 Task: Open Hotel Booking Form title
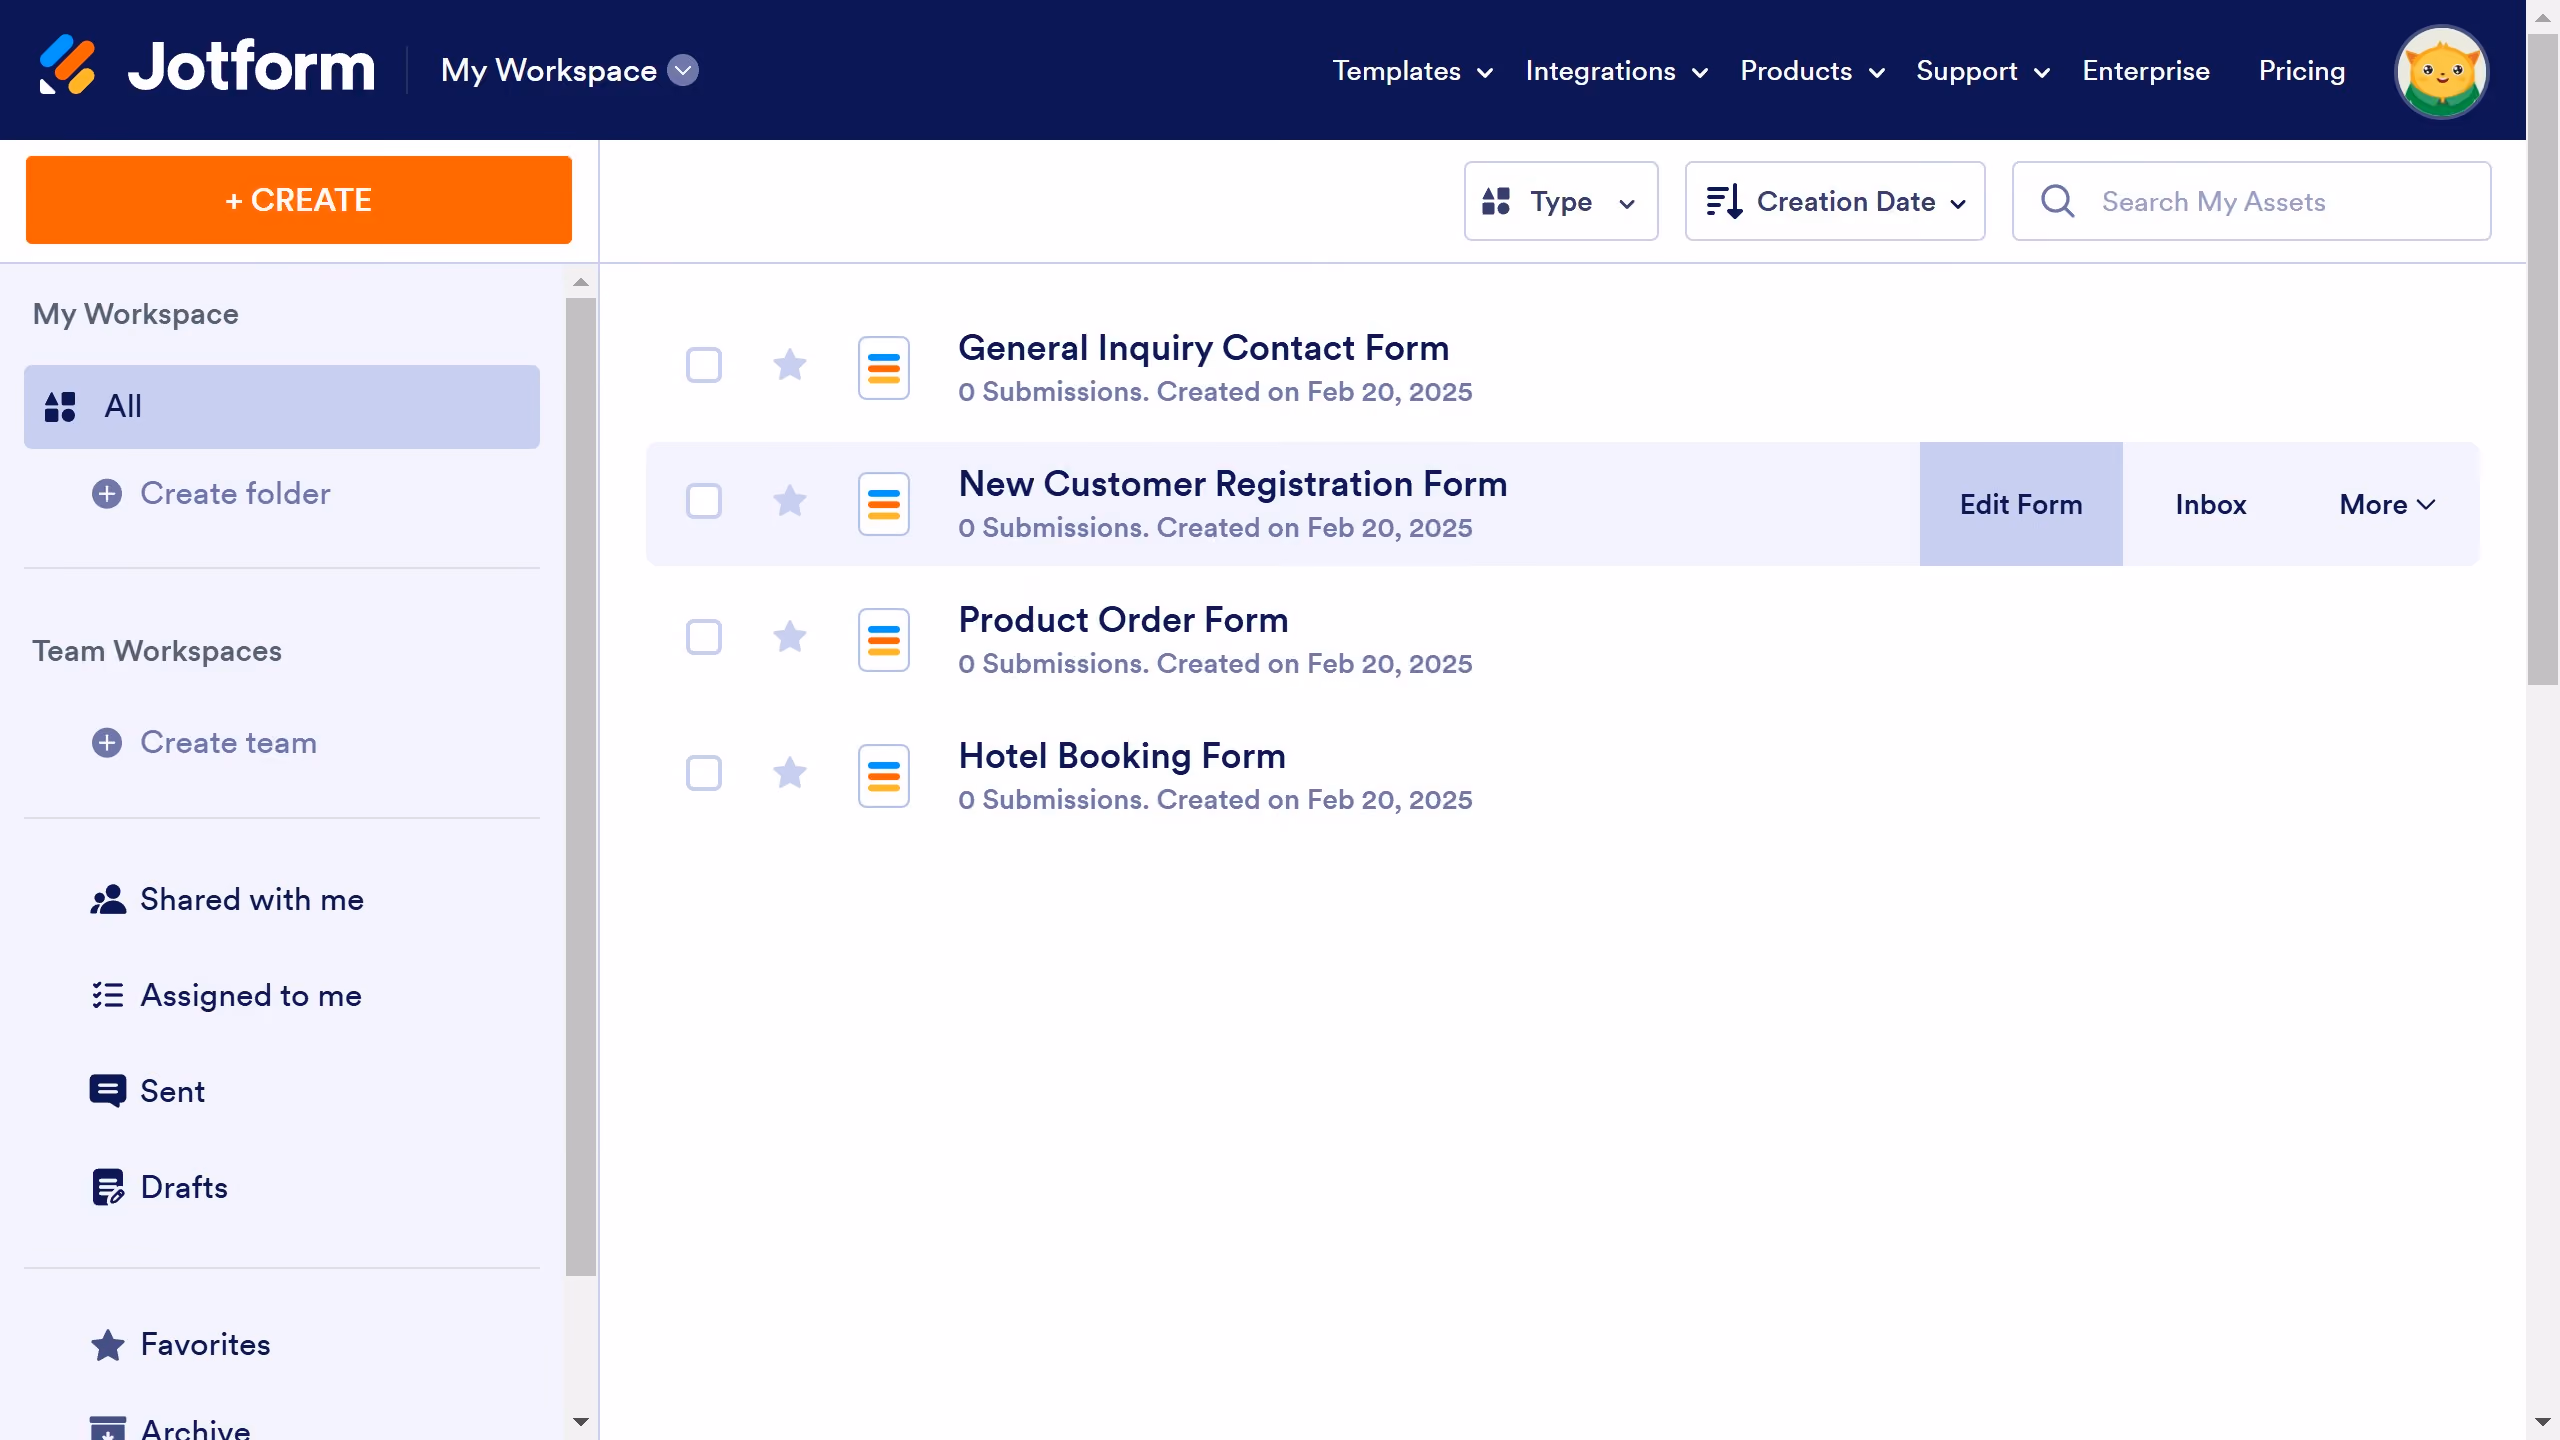1122,756
